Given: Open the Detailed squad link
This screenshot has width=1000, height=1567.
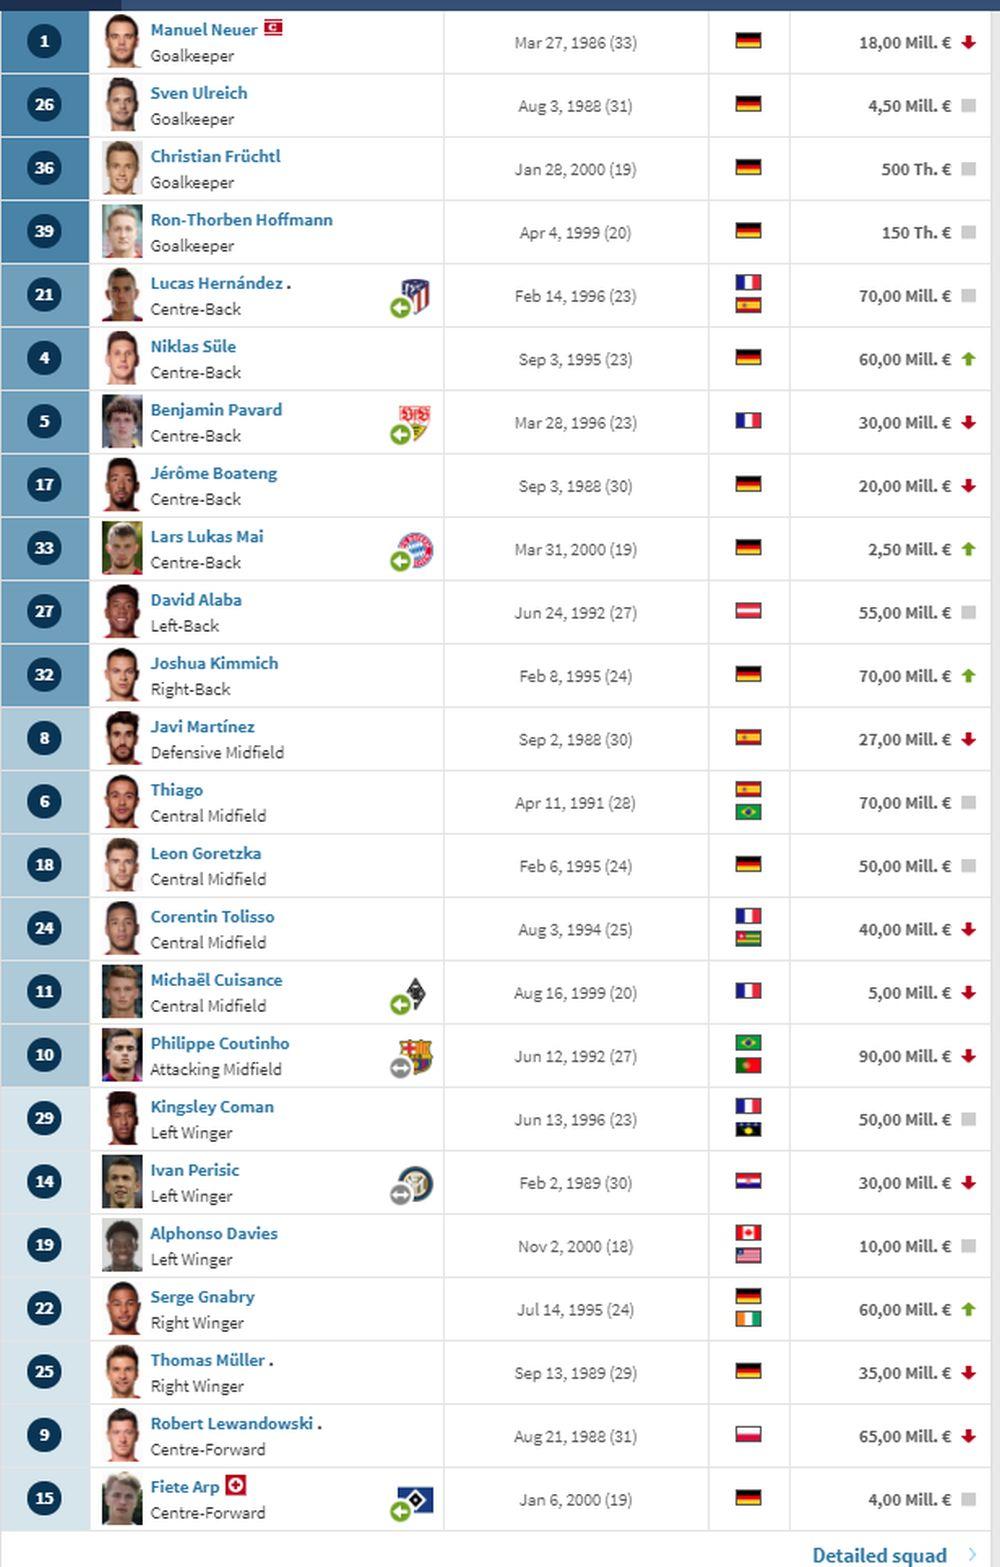Looking at the screenshot, I should click(x=879, y=1555).
